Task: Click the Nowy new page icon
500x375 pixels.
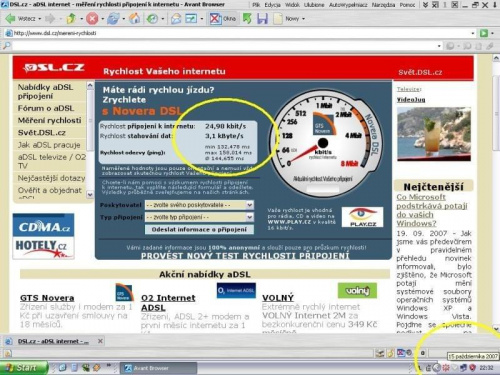Action: click(278, 19)
